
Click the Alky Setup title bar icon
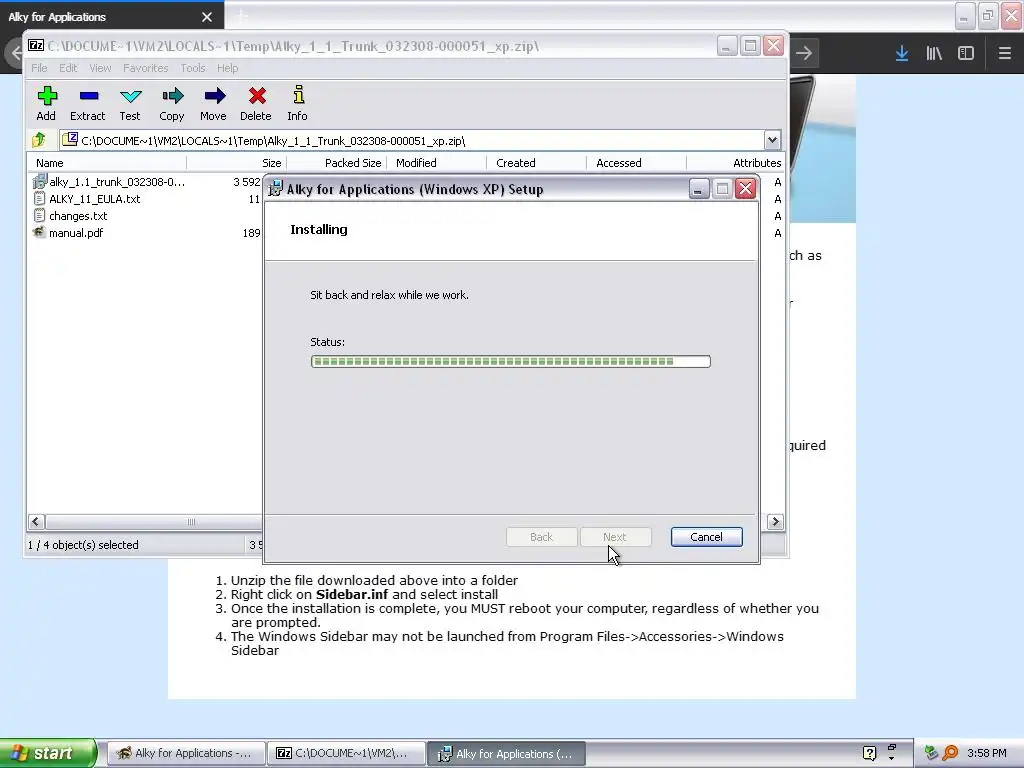pos(276,189)
